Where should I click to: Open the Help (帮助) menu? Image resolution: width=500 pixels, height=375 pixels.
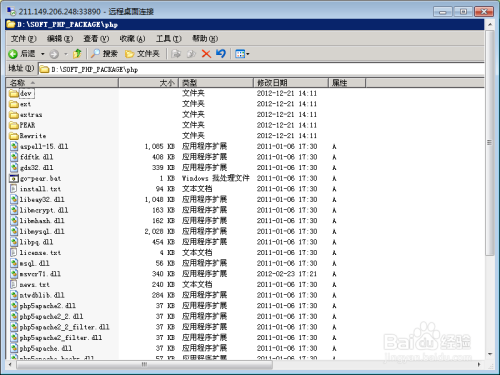[205, 39]
